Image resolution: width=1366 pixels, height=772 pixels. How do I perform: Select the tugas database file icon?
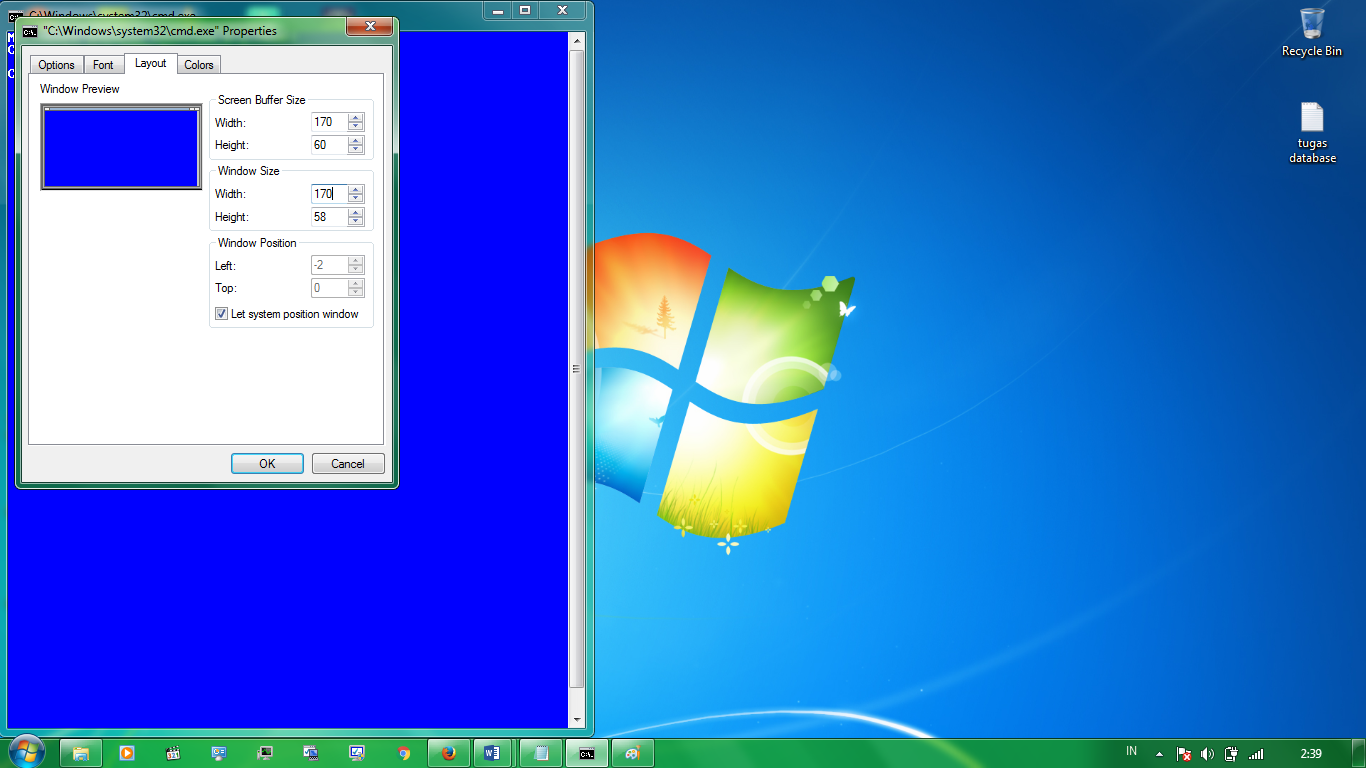(x=1312, y=133)
